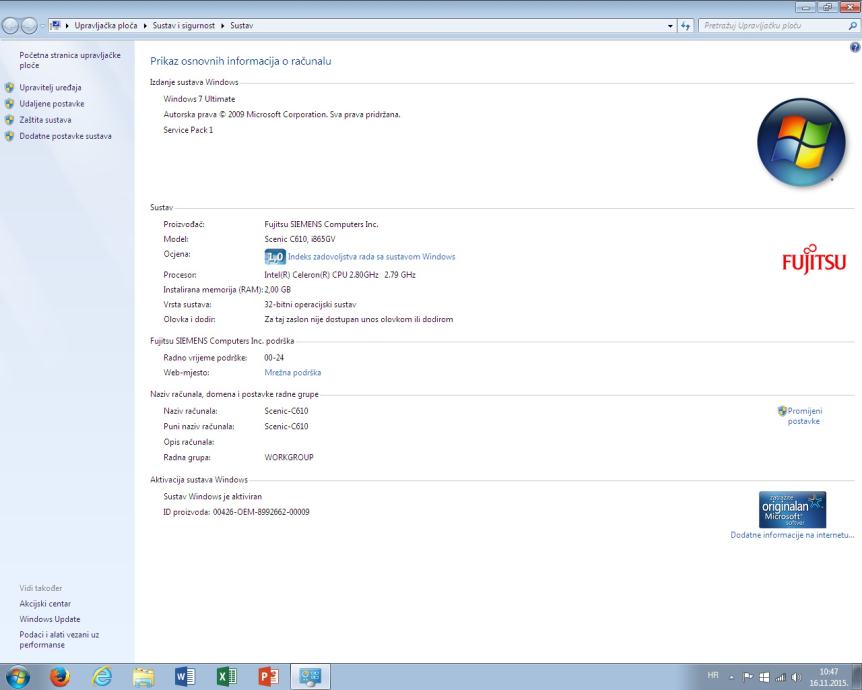The height and width of the screenshot is (690, 862).
Task: Click the blue help question mark icon
Action: [855, 48]
